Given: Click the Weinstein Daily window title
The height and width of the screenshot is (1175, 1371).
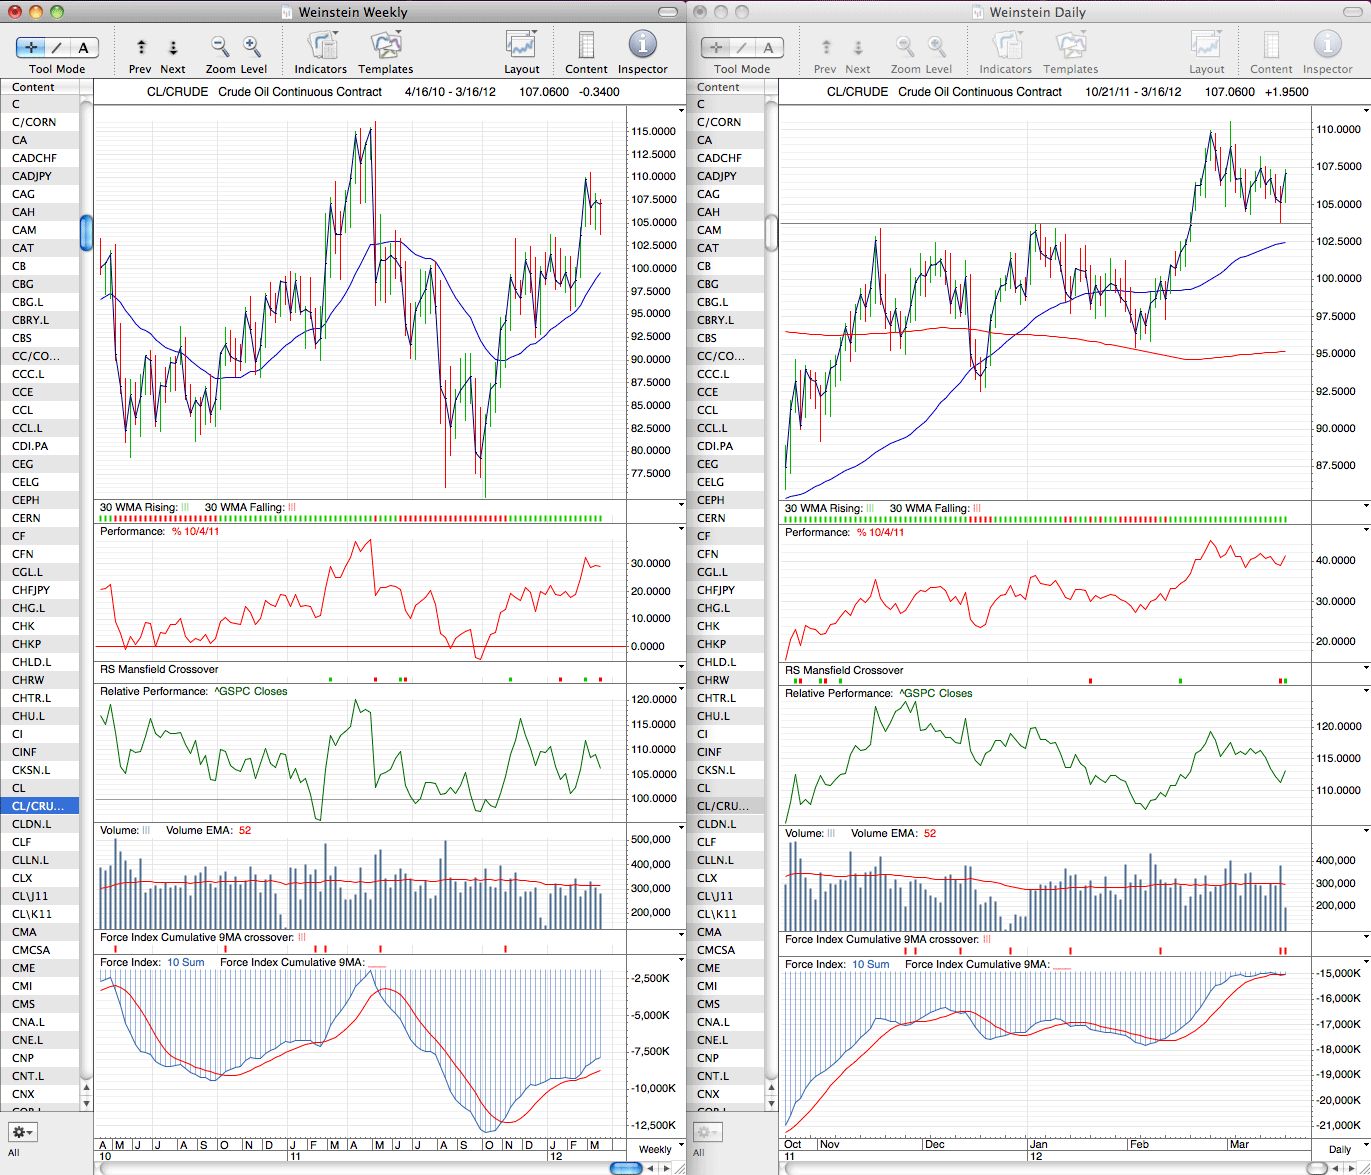Looking at the screenshot, I should [x=1037, y=12].
